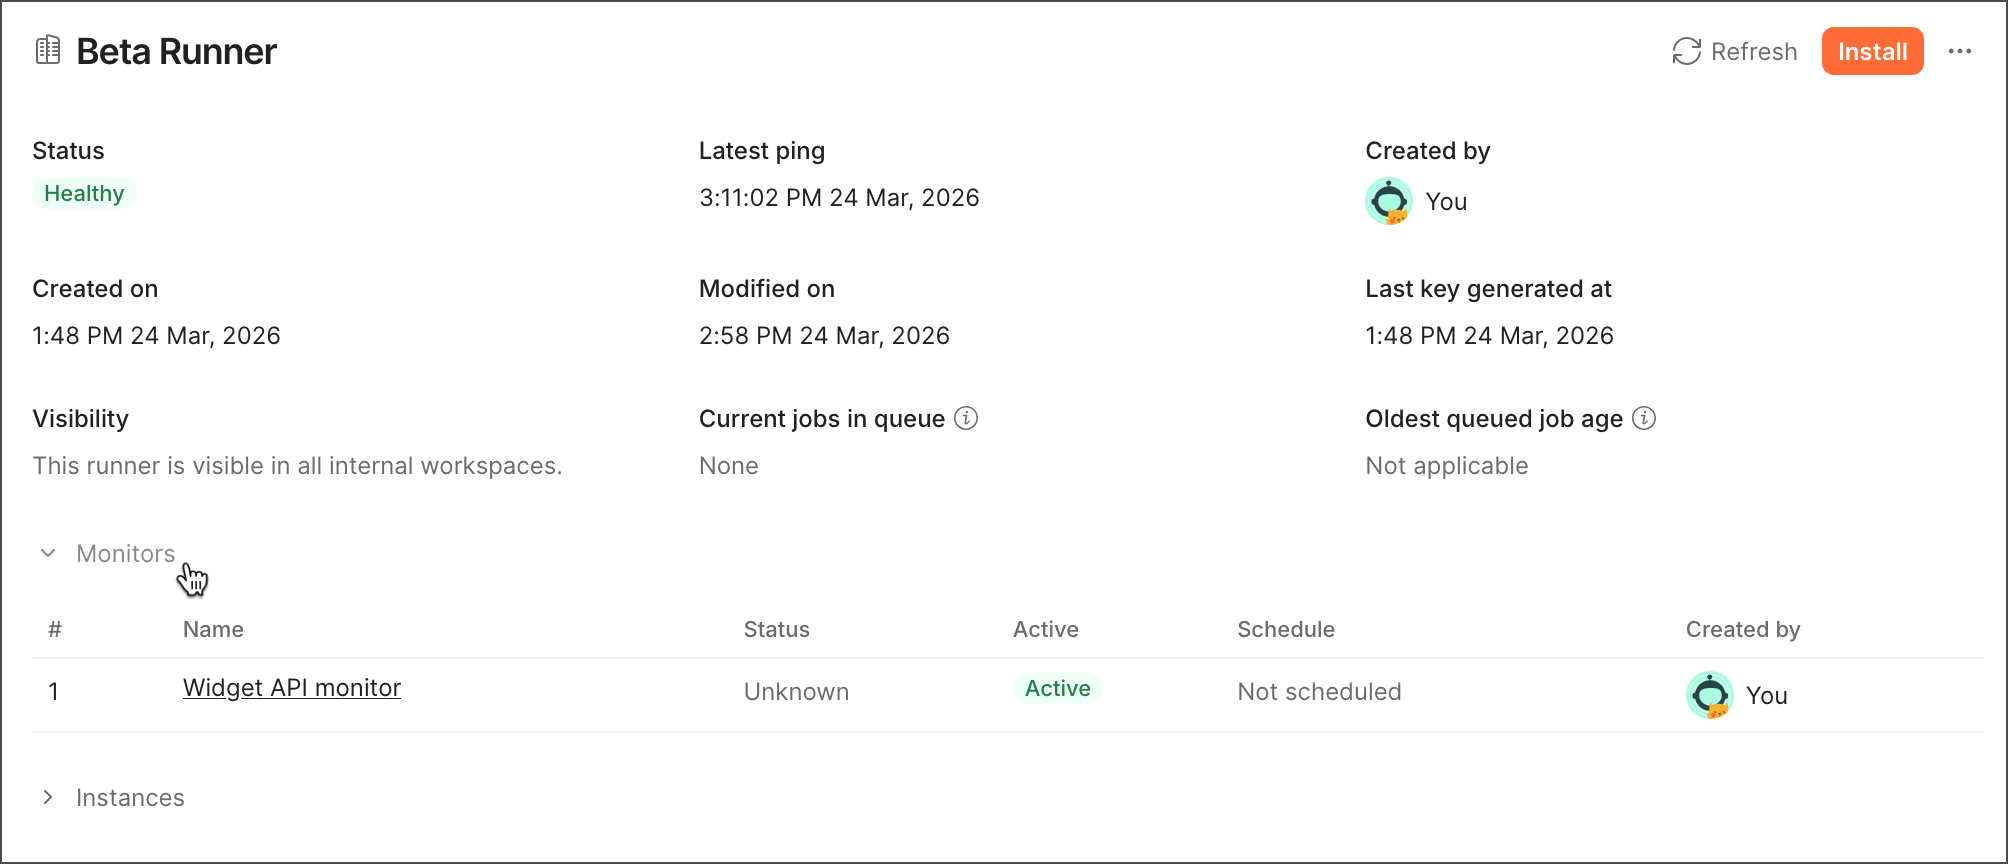Open the Widget API monitor link
This screenshot has width=2008, height=864.
click(x=291, y=688)
